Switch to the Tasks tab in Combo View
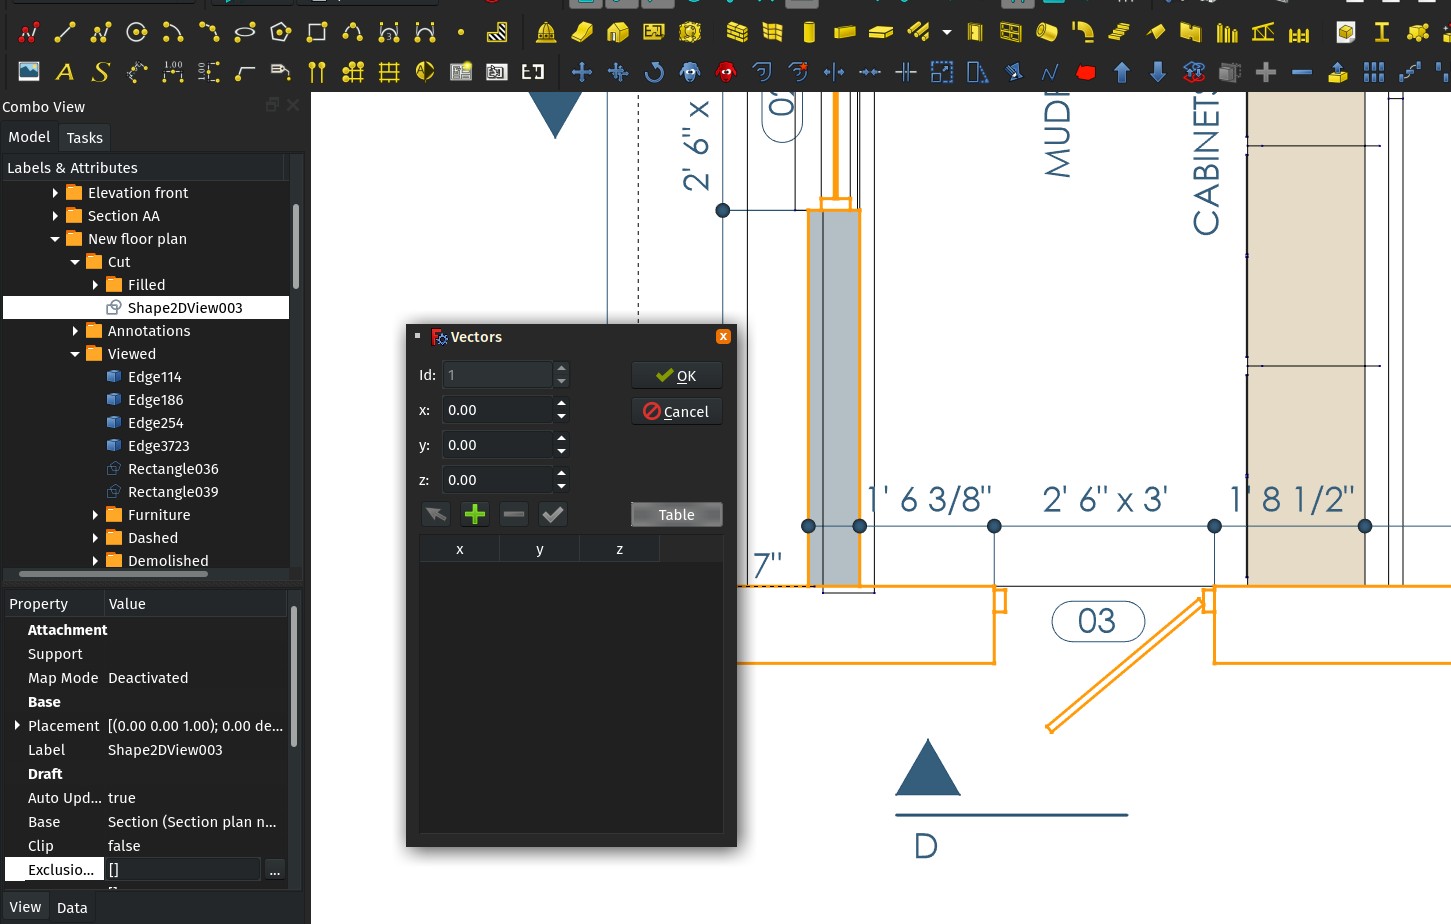This screenshot has height=924, width=1451. pos(84,137)
